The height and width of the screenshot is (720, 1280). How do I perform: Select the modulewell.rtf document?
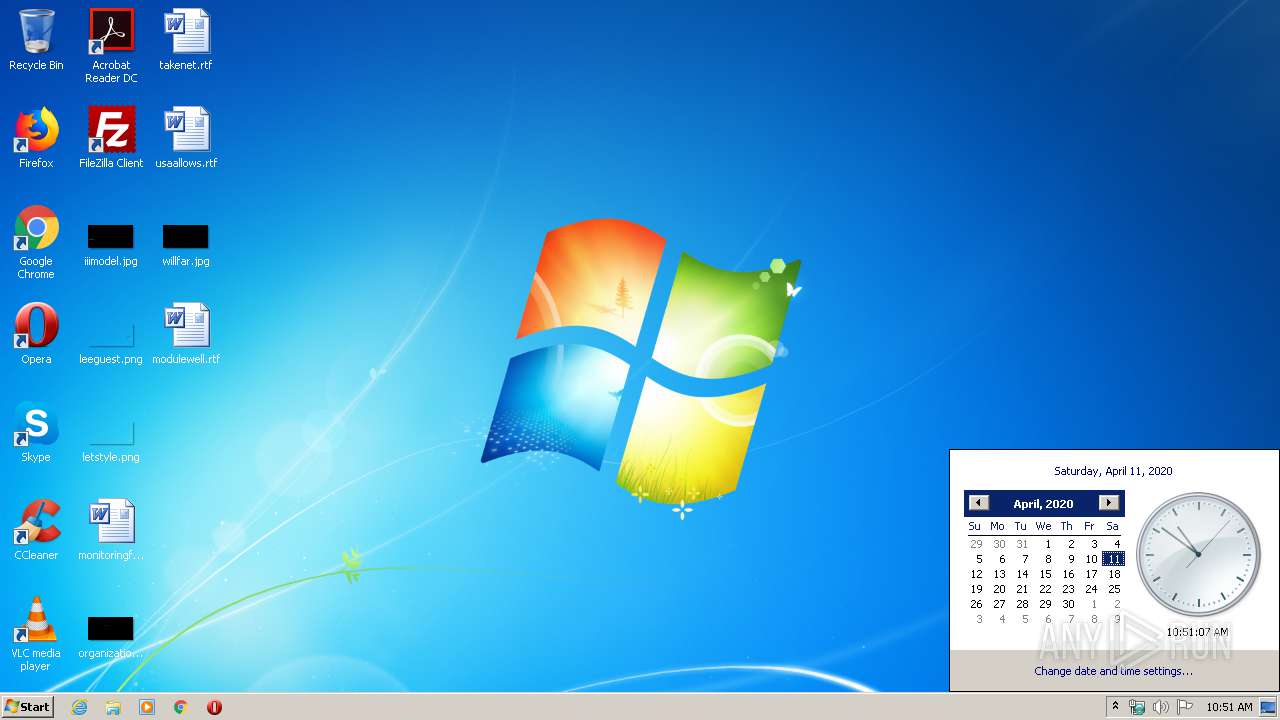[x=186, y=334]
